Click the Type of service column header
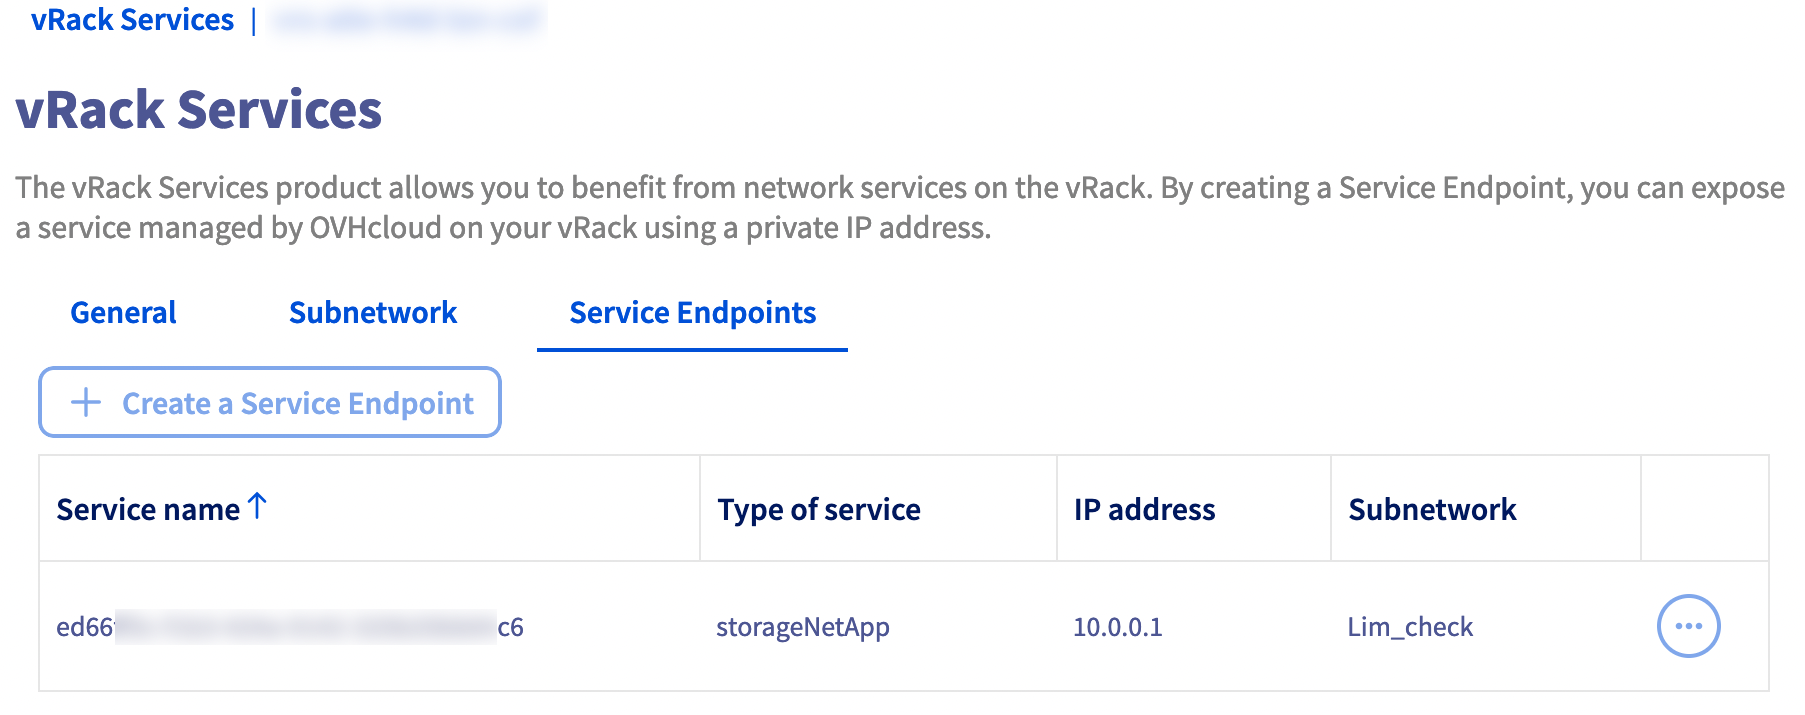This screenshot has width=1805, height=715. point(819,510)
